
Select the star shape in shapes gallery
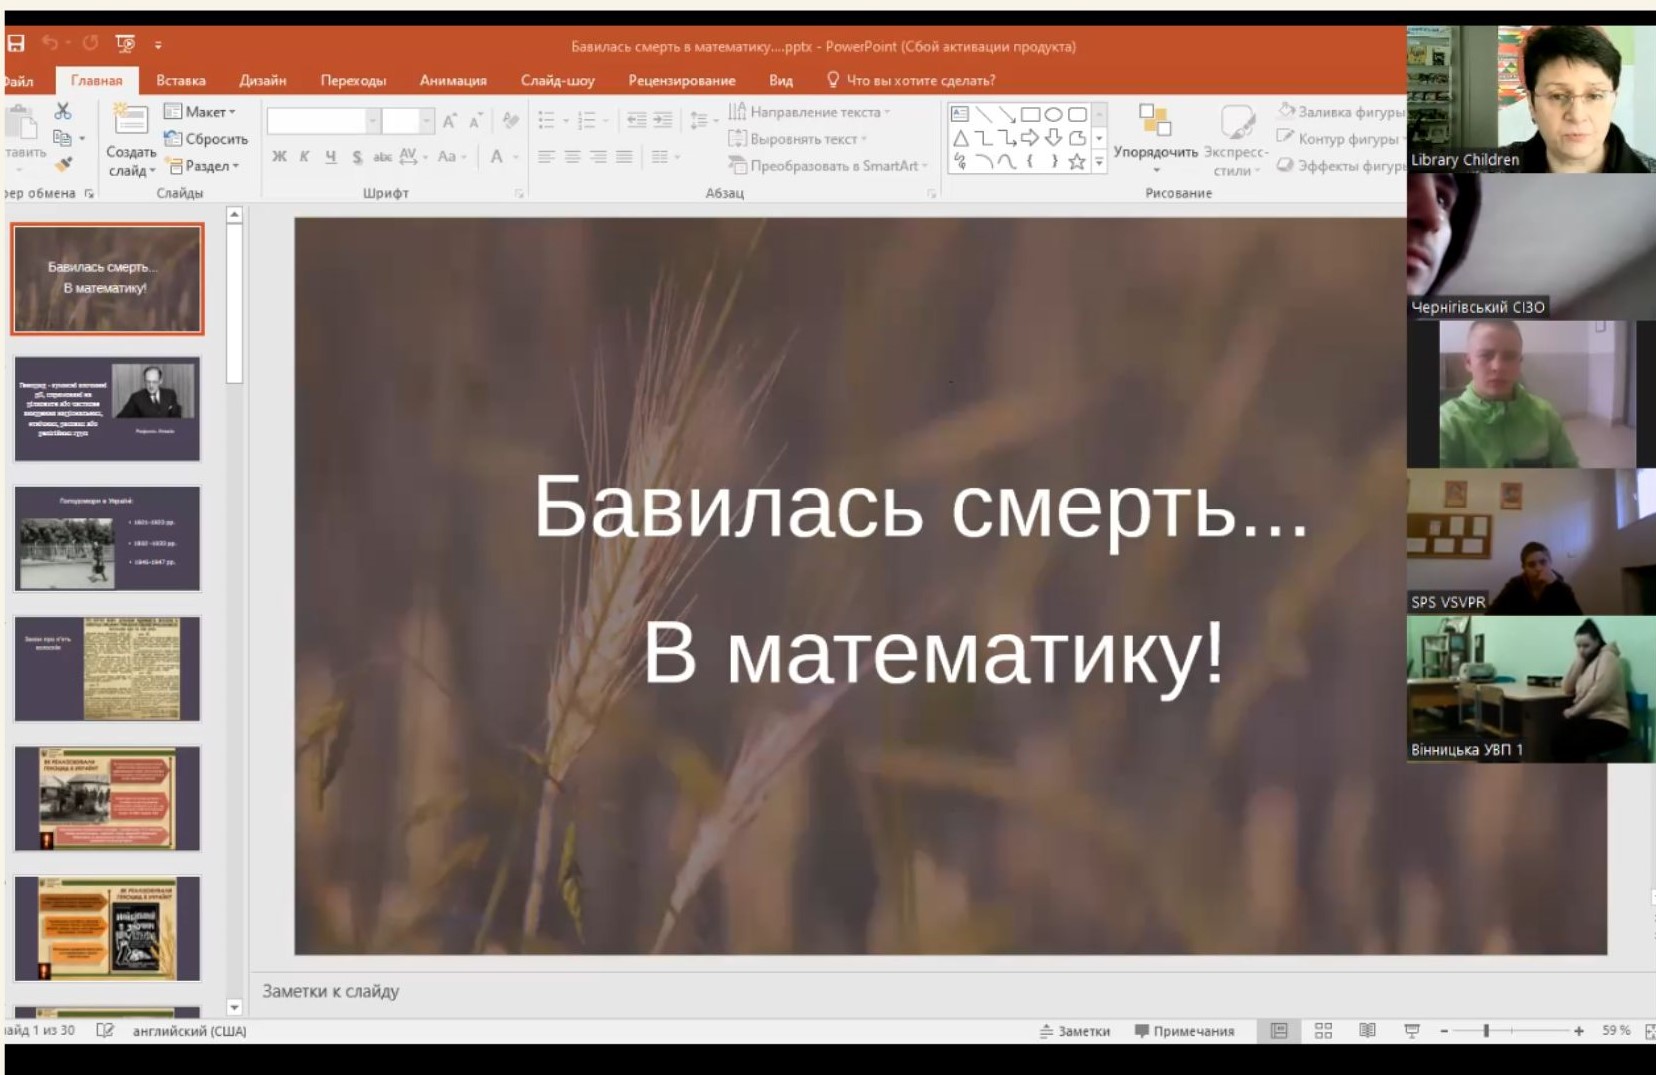(1076, 162)
